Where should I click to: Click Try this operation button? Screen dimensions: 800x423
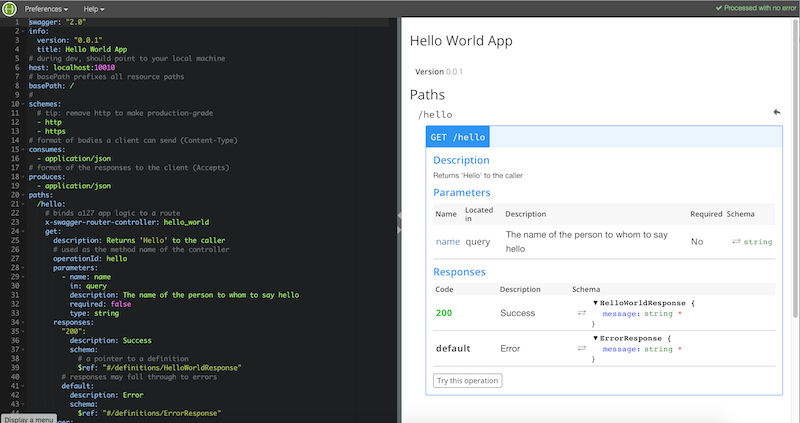click(467, 381)
